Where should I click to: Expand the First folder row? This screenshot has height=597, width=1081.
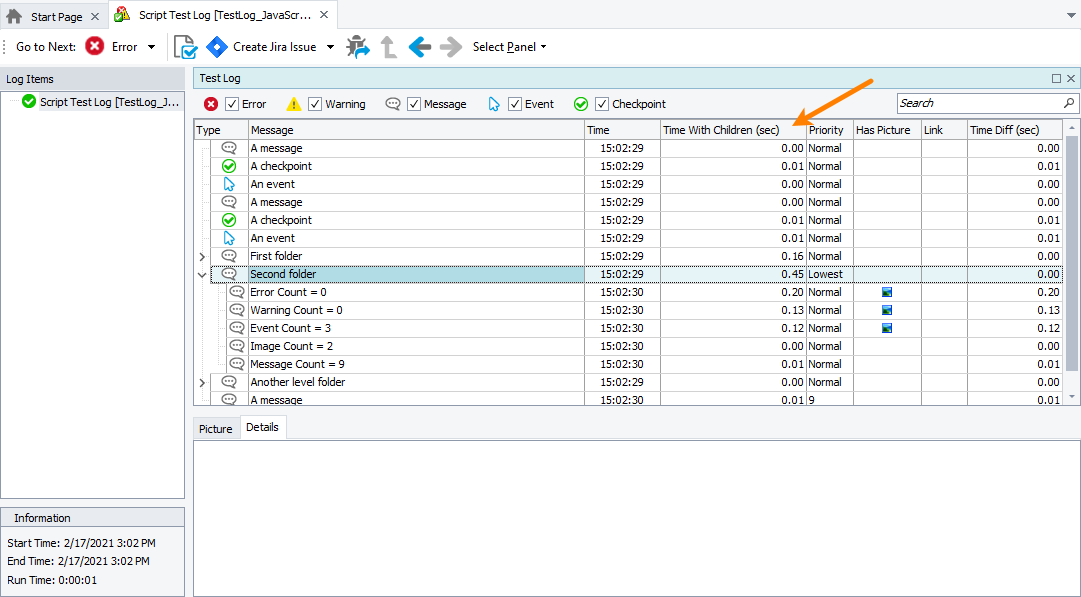pyautogui.click(x=202, y=256)
